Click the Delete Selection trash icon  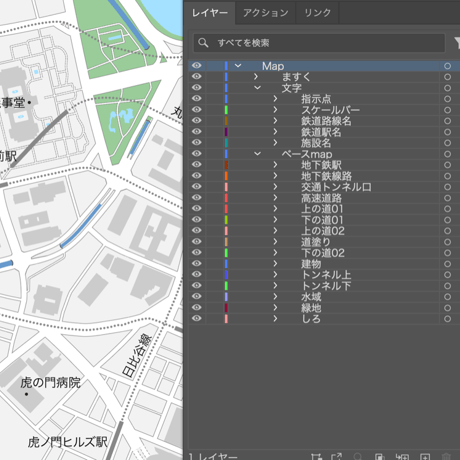(x=446, y=457)
